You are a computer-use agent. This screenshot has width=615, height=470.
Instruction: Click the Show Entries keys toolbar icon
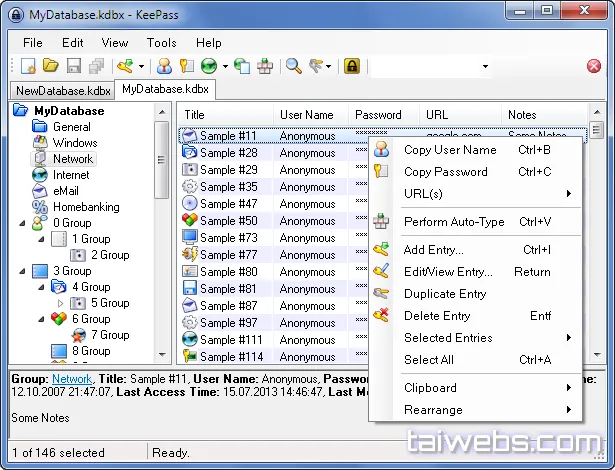point(316,66)
